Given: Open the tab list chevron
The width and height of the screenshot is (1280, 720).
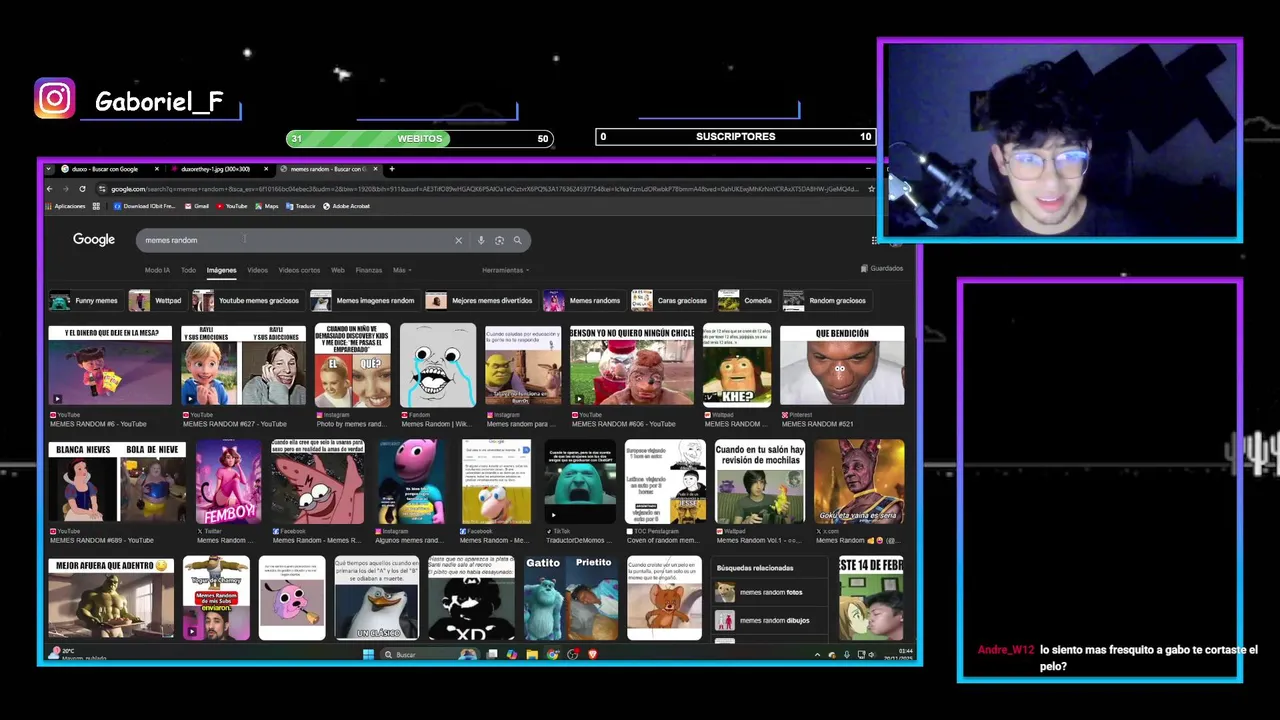Looking at the screenshot, I should (50, 169).
